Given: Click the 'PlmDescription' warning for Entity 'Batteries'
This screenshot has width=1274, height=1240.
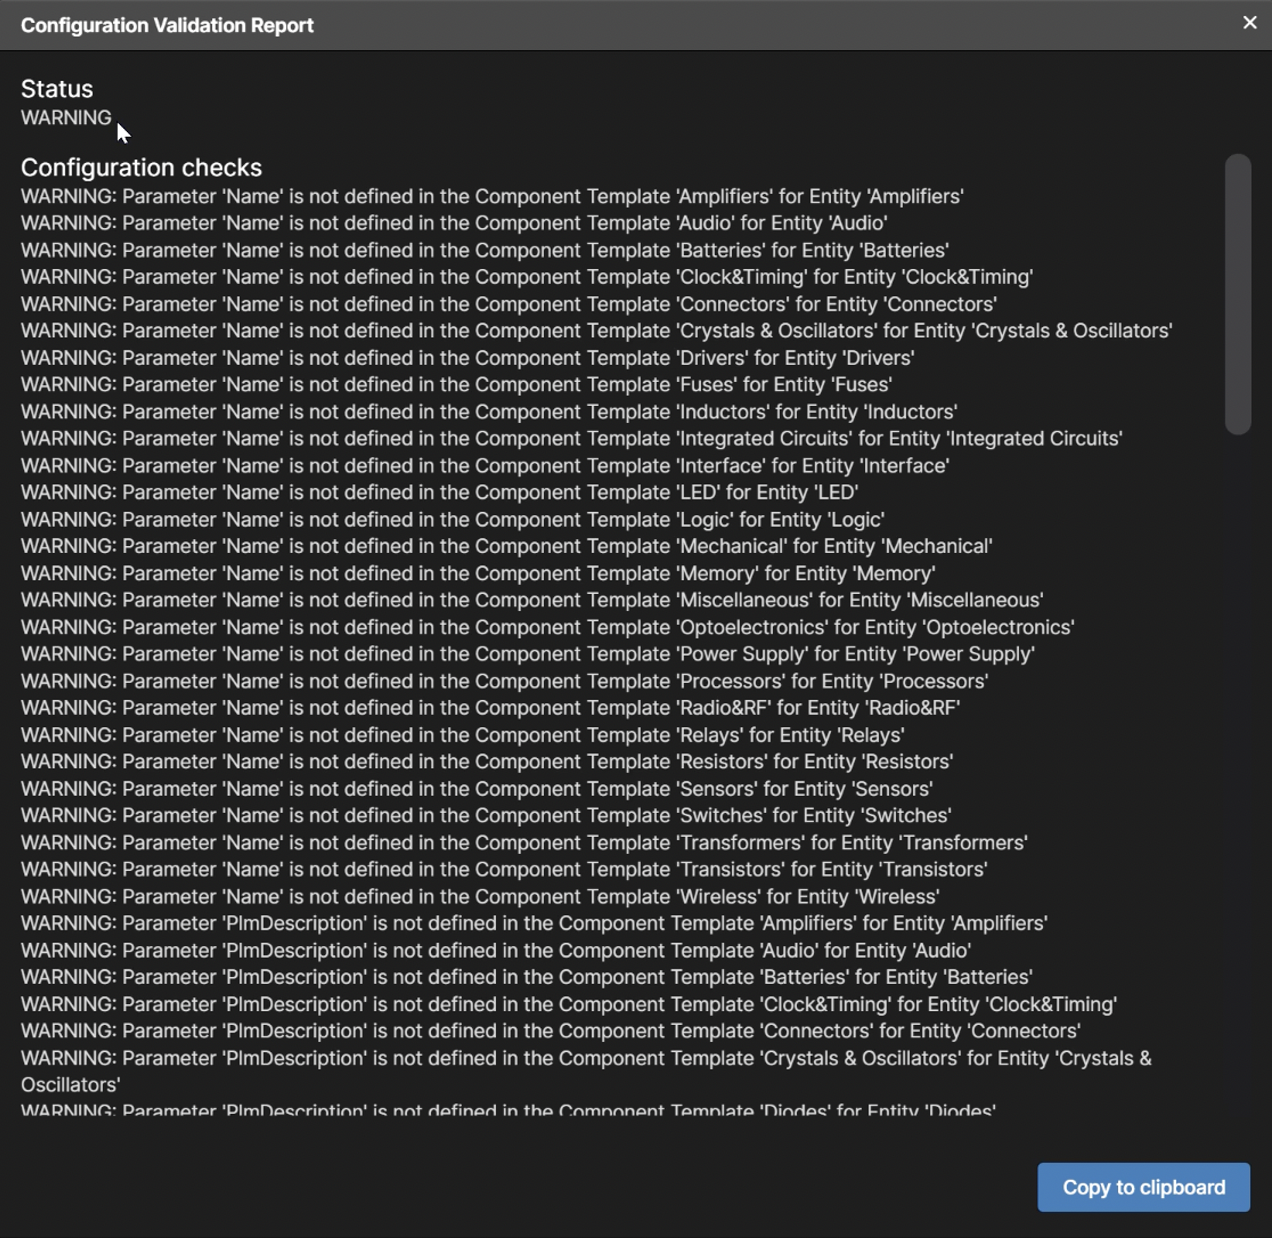Looking at the screenshot, I should tap(528, 978).
